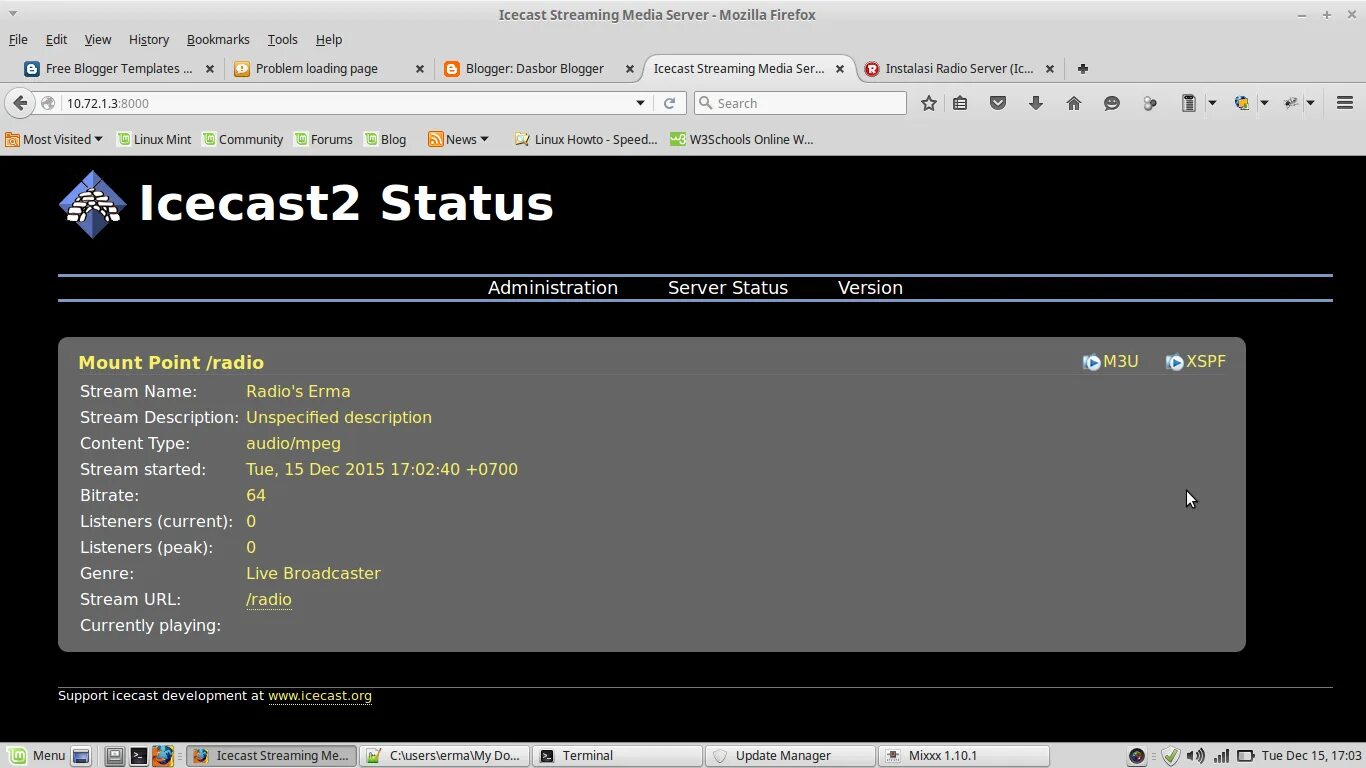This screenshot has height=768, width=1366.
Task: Switch to Mixxx 1.10.1 taskbar window
Action: tap(964, 756)
